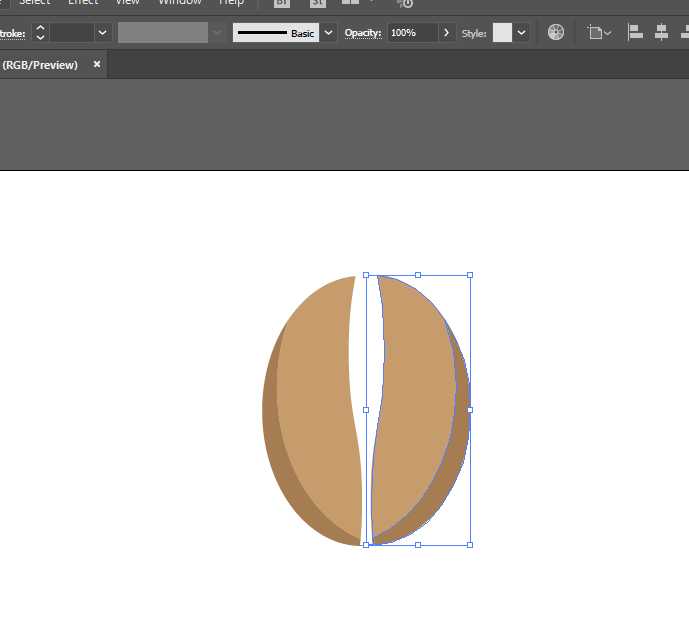Screen dimensions: 689x622
Task: Open the Help menu
Action: click(x=231, y=3)
